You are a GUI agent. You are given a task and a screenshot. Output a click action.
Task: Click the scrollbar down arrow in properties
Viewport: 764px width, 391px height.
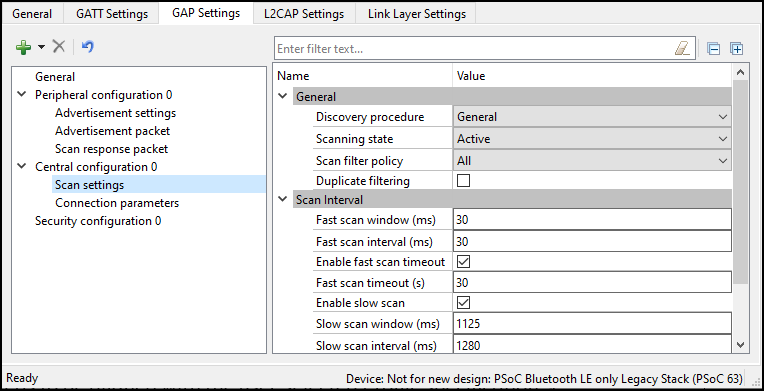[x=741, y=345]
